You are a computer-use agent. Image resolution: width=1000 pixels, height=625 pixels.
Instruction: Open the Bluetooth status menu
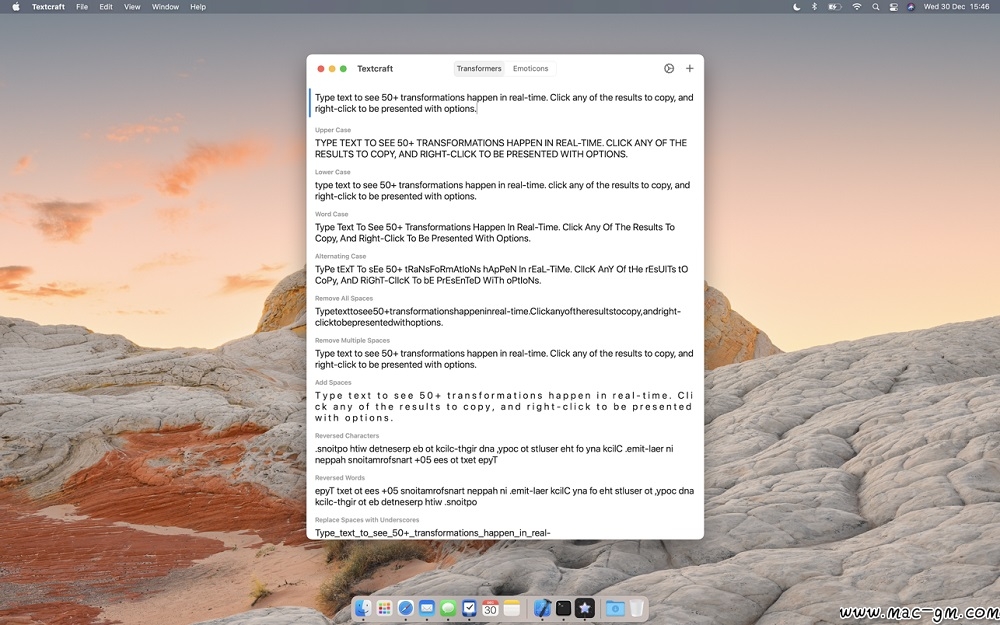tap(814, 6)
